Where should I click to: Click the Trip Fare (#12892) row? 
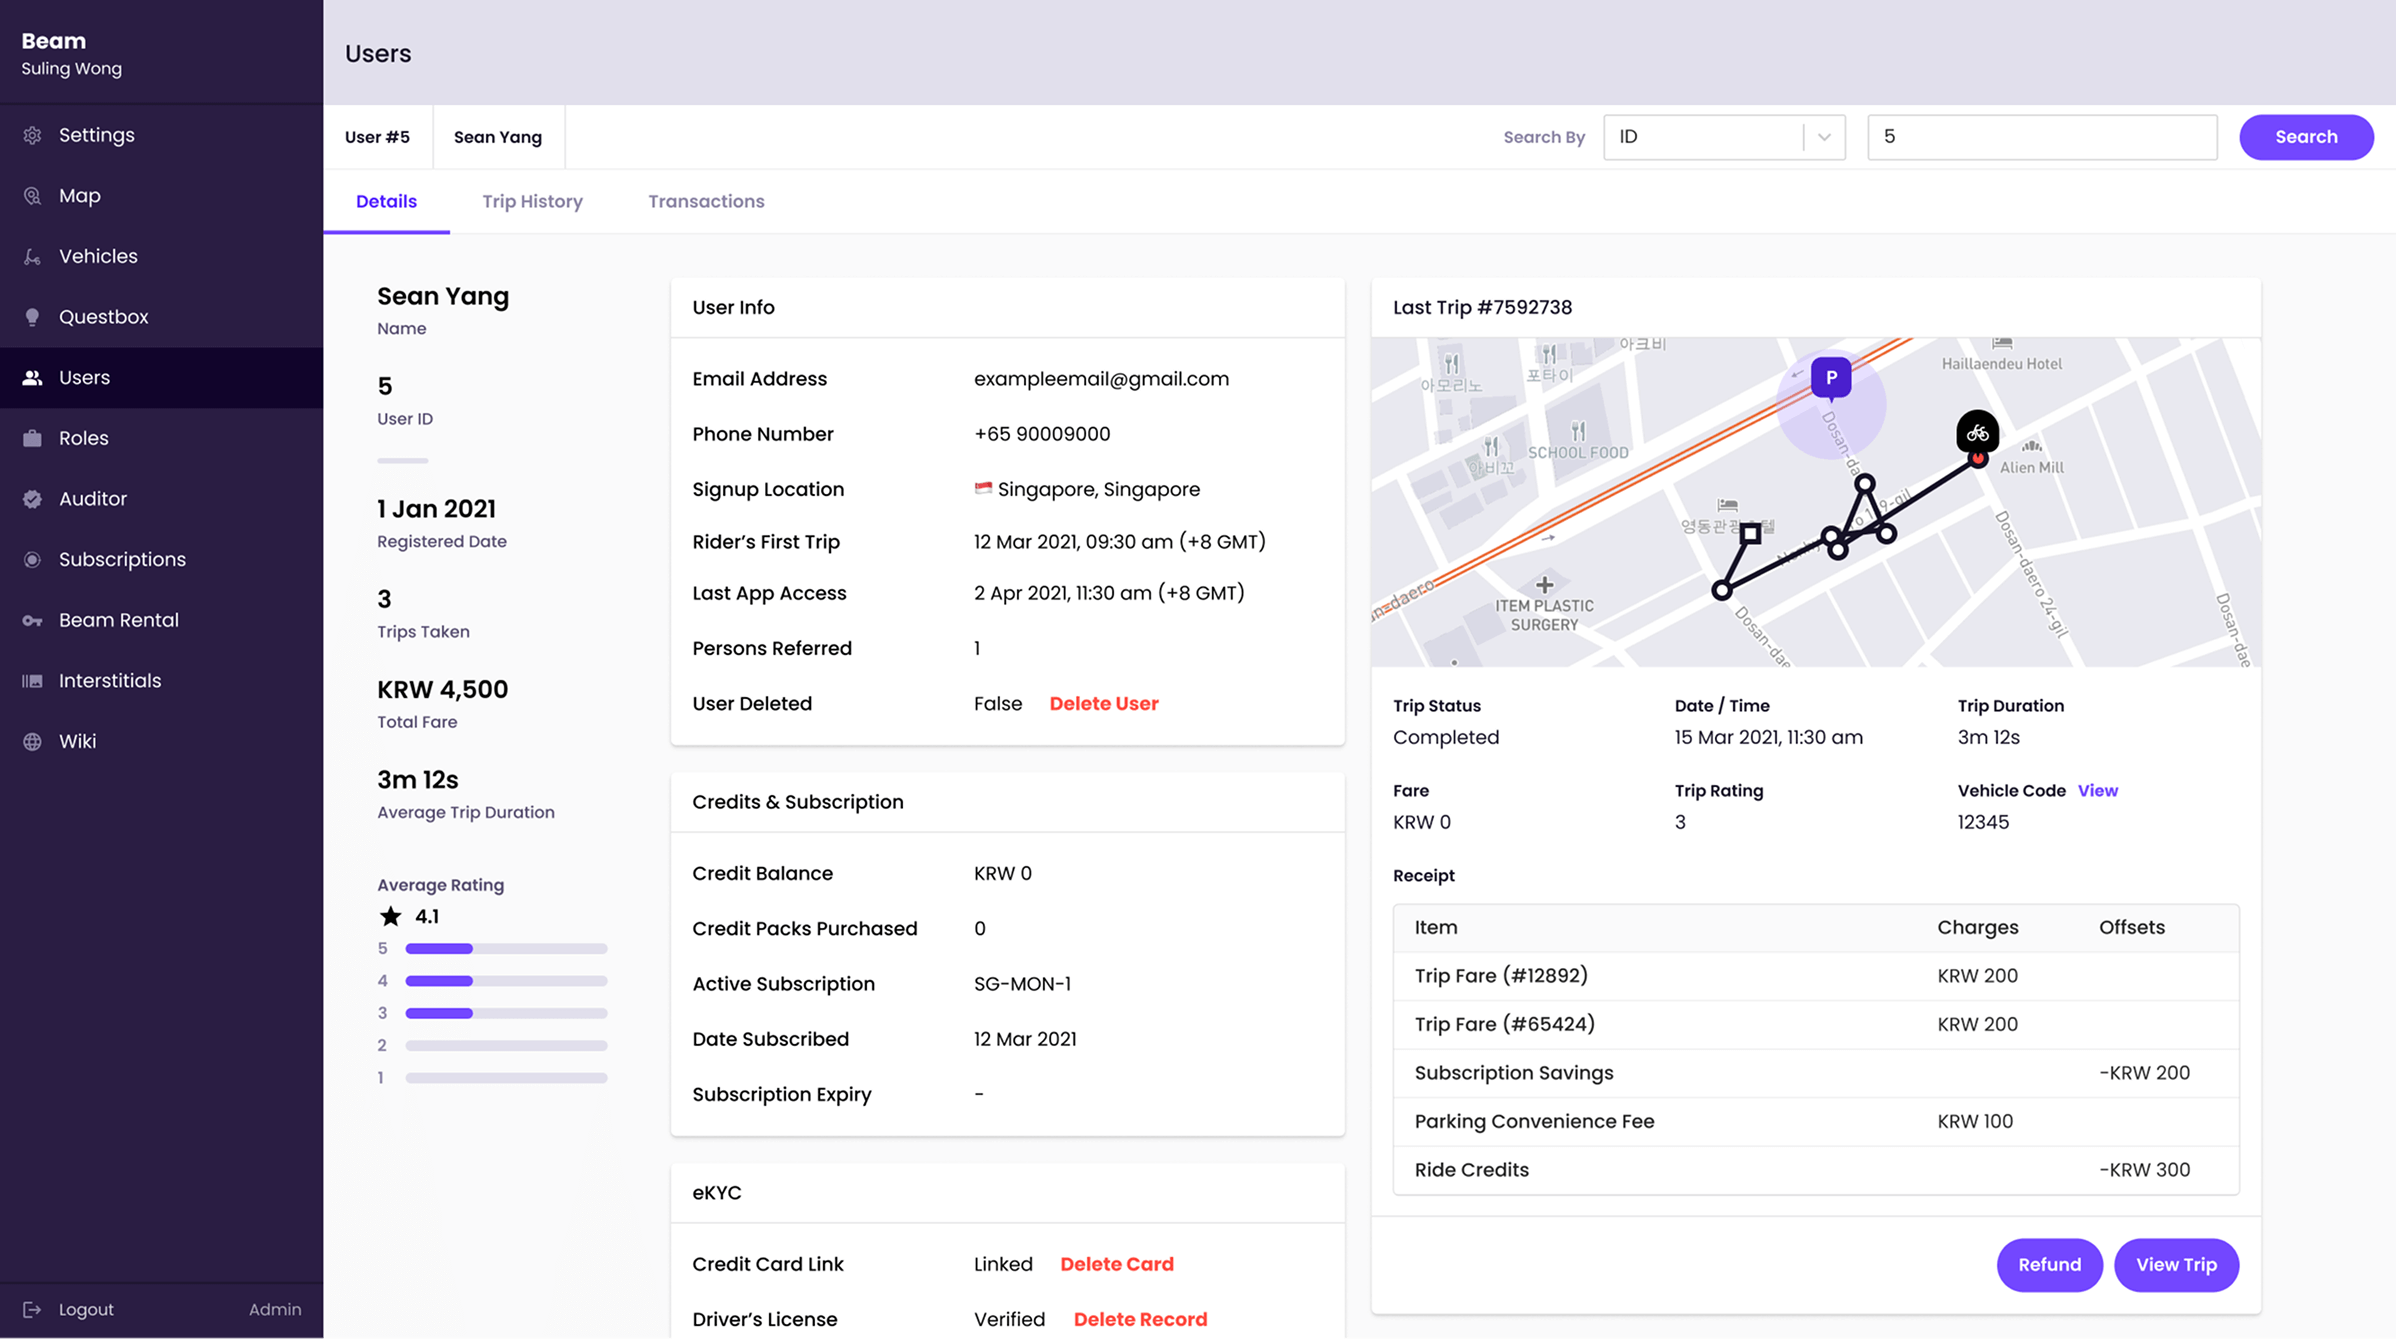pyautogui.click(x=1815, y=976)
